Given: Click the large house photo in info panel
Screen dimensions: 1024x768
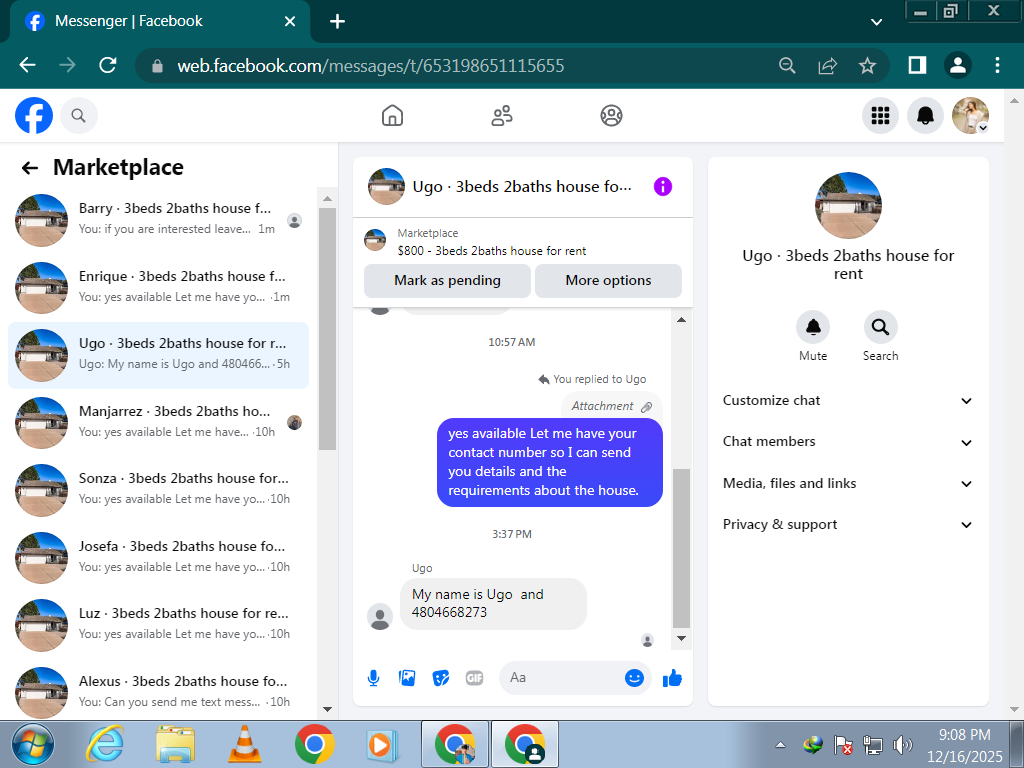Looking at the screenshot, I should [x=848, y=205].
